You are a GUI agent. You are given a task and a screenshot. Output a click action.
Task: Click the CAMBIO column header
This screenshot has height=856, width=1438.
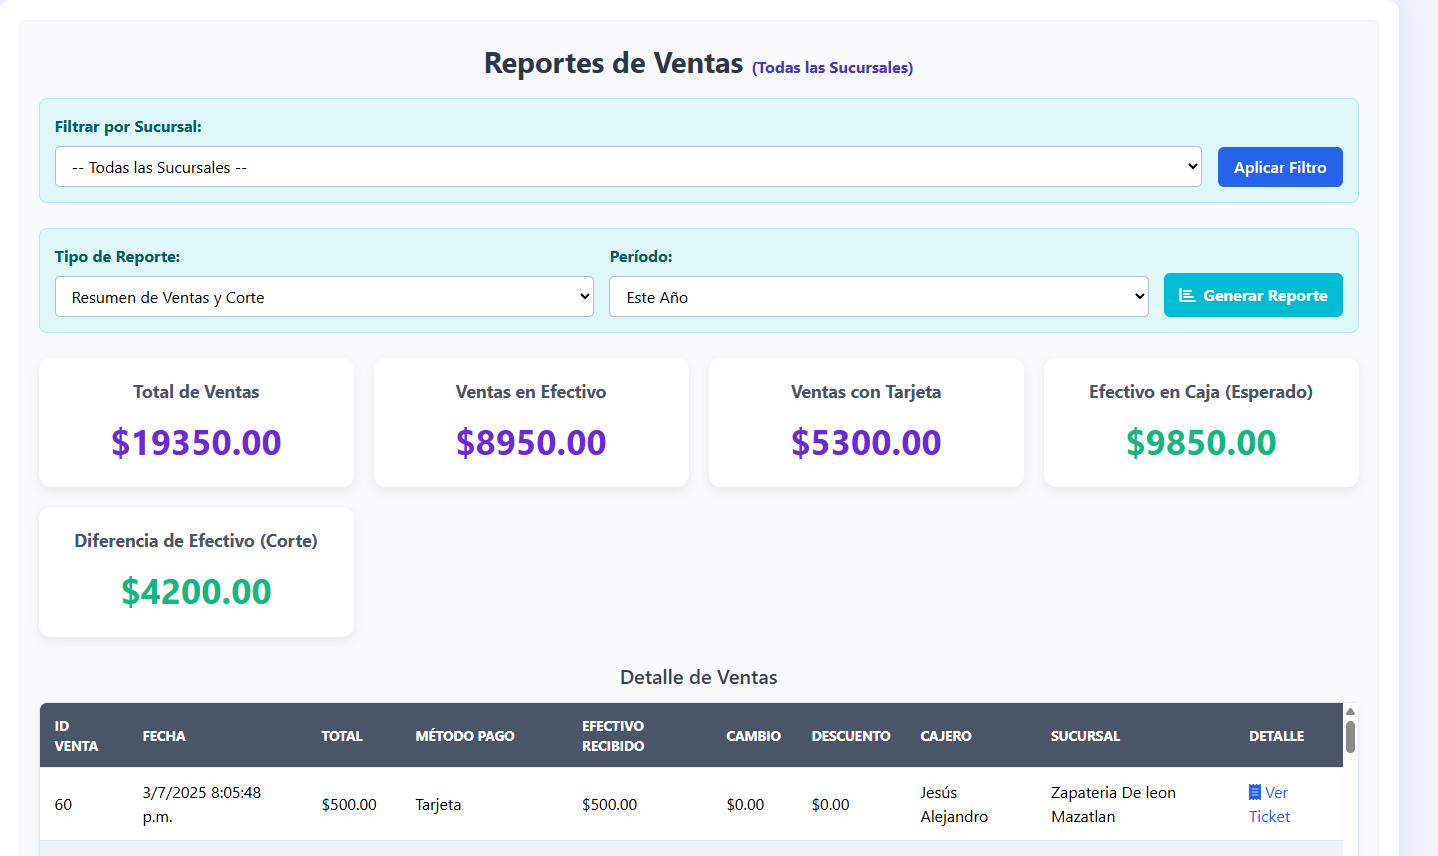click(x=753, y=736)
